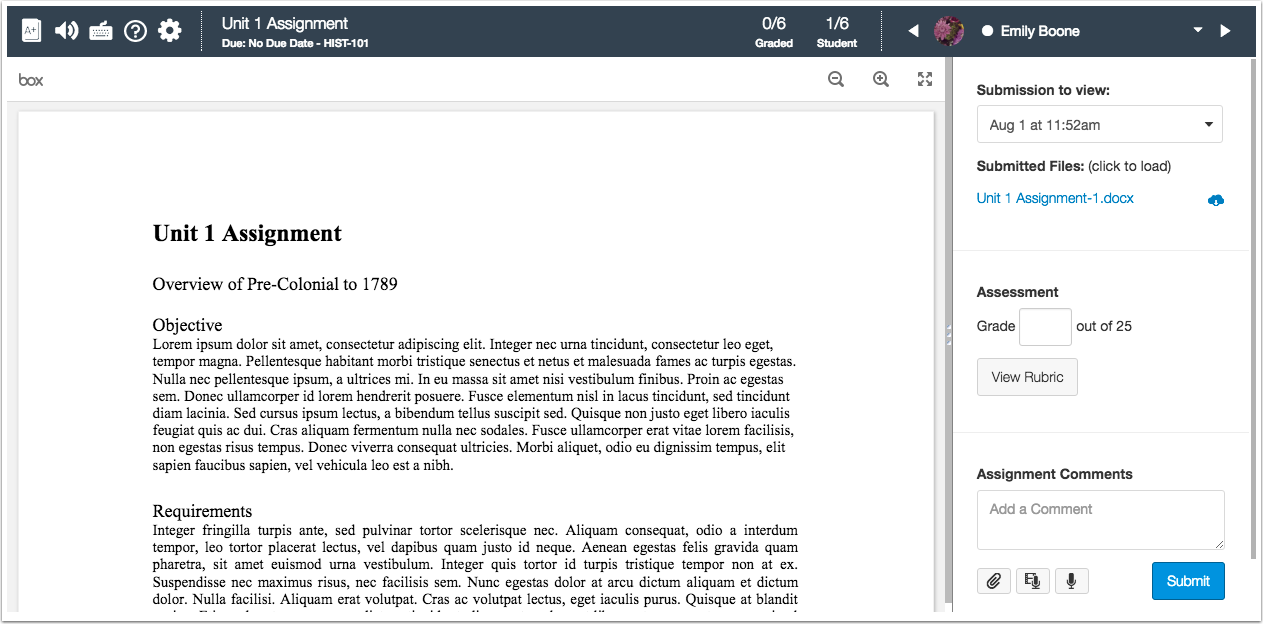The height and width of the screenshot is (624, 1263).
Task: Click the Overview of Pre-Colonial to 1789 line
Action: [x=275, y=284]
